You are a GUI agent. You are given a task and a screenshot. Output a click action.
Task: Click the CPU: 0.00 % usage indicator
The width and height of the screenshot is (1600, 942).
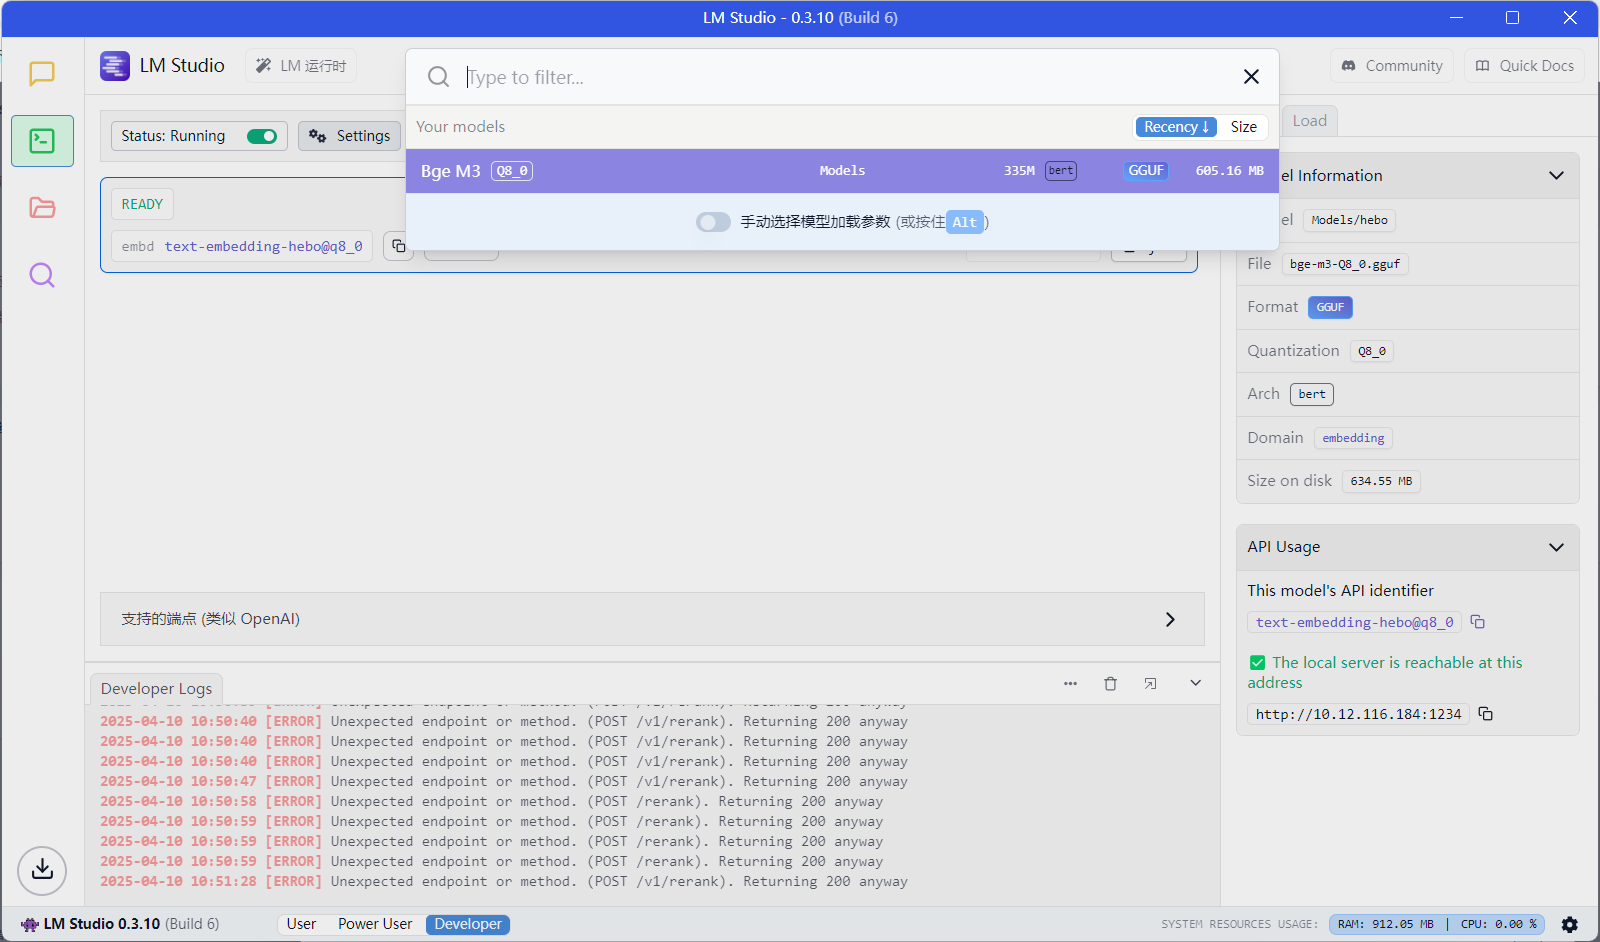pos(1499,925)
